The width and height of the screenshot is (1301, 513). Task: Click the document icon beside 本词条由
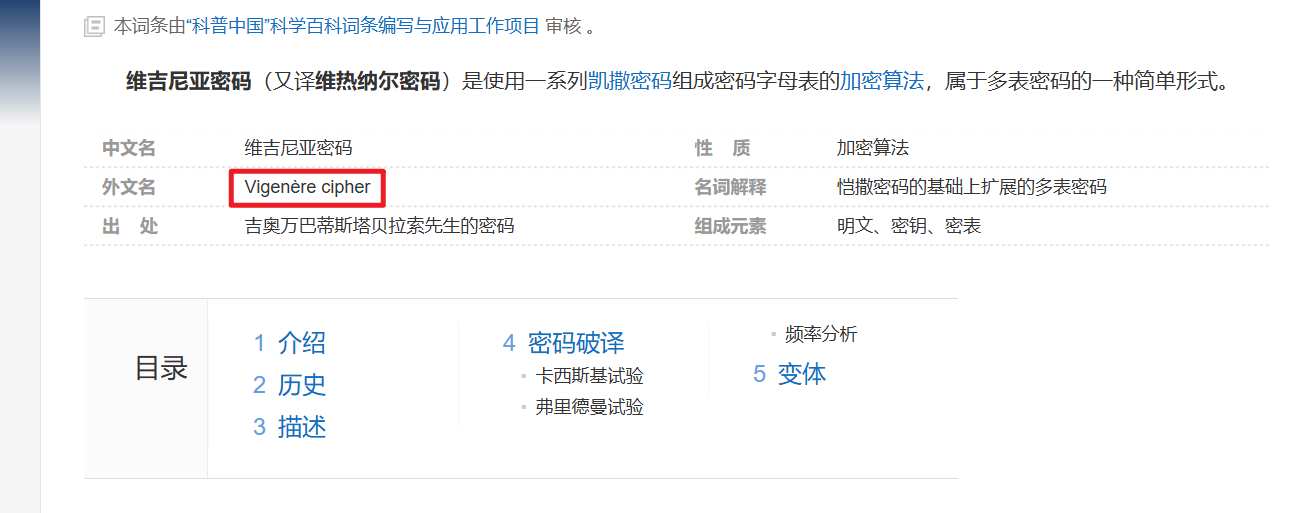pyautogui.click(x=94, y=27)
